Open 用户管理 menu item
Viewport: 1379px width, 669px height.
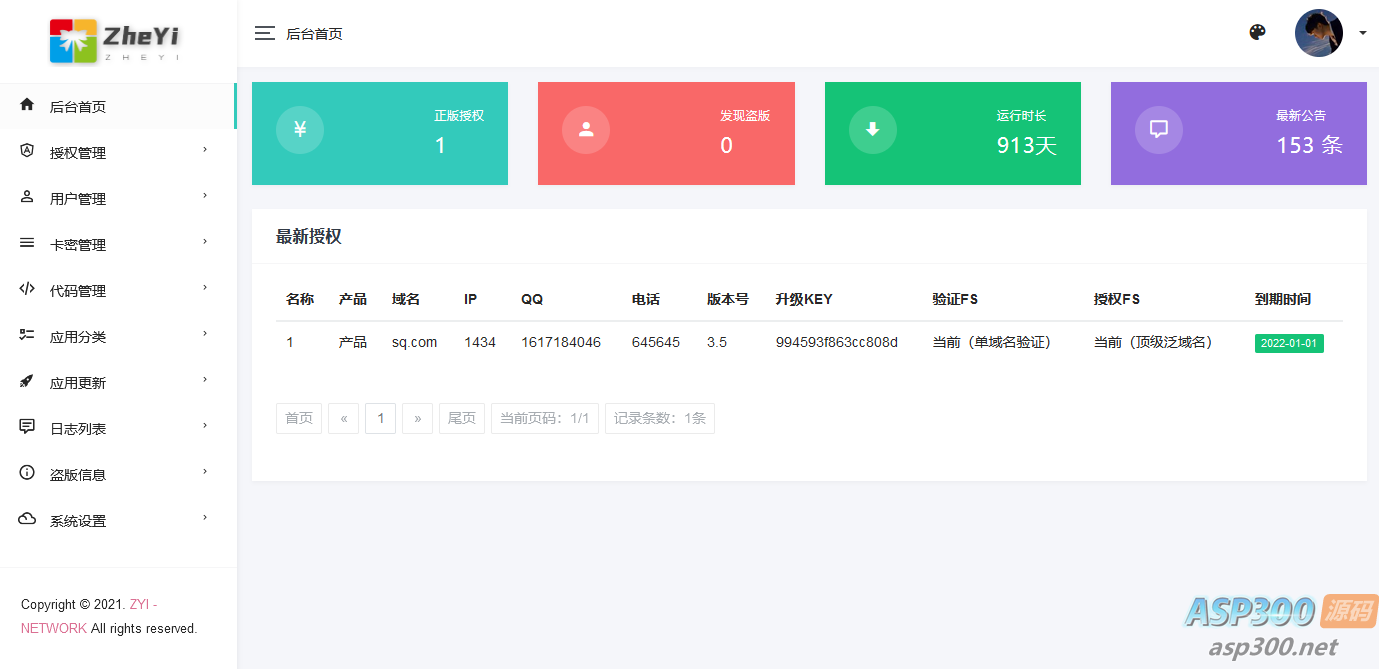tap(118, 198)
